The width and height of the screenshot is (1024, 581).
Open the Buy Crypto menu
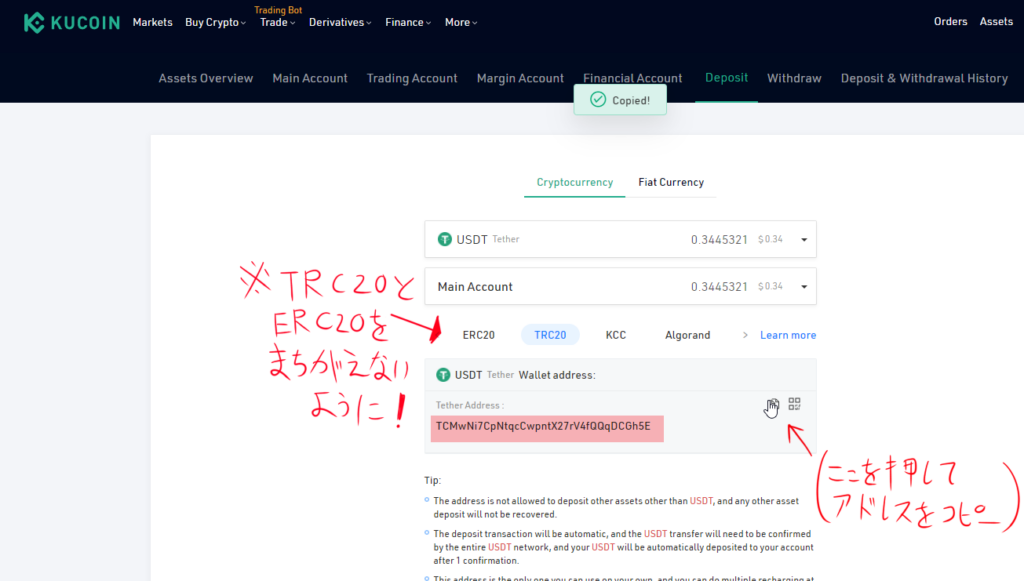pyautogui.click(x=214, y=22)
